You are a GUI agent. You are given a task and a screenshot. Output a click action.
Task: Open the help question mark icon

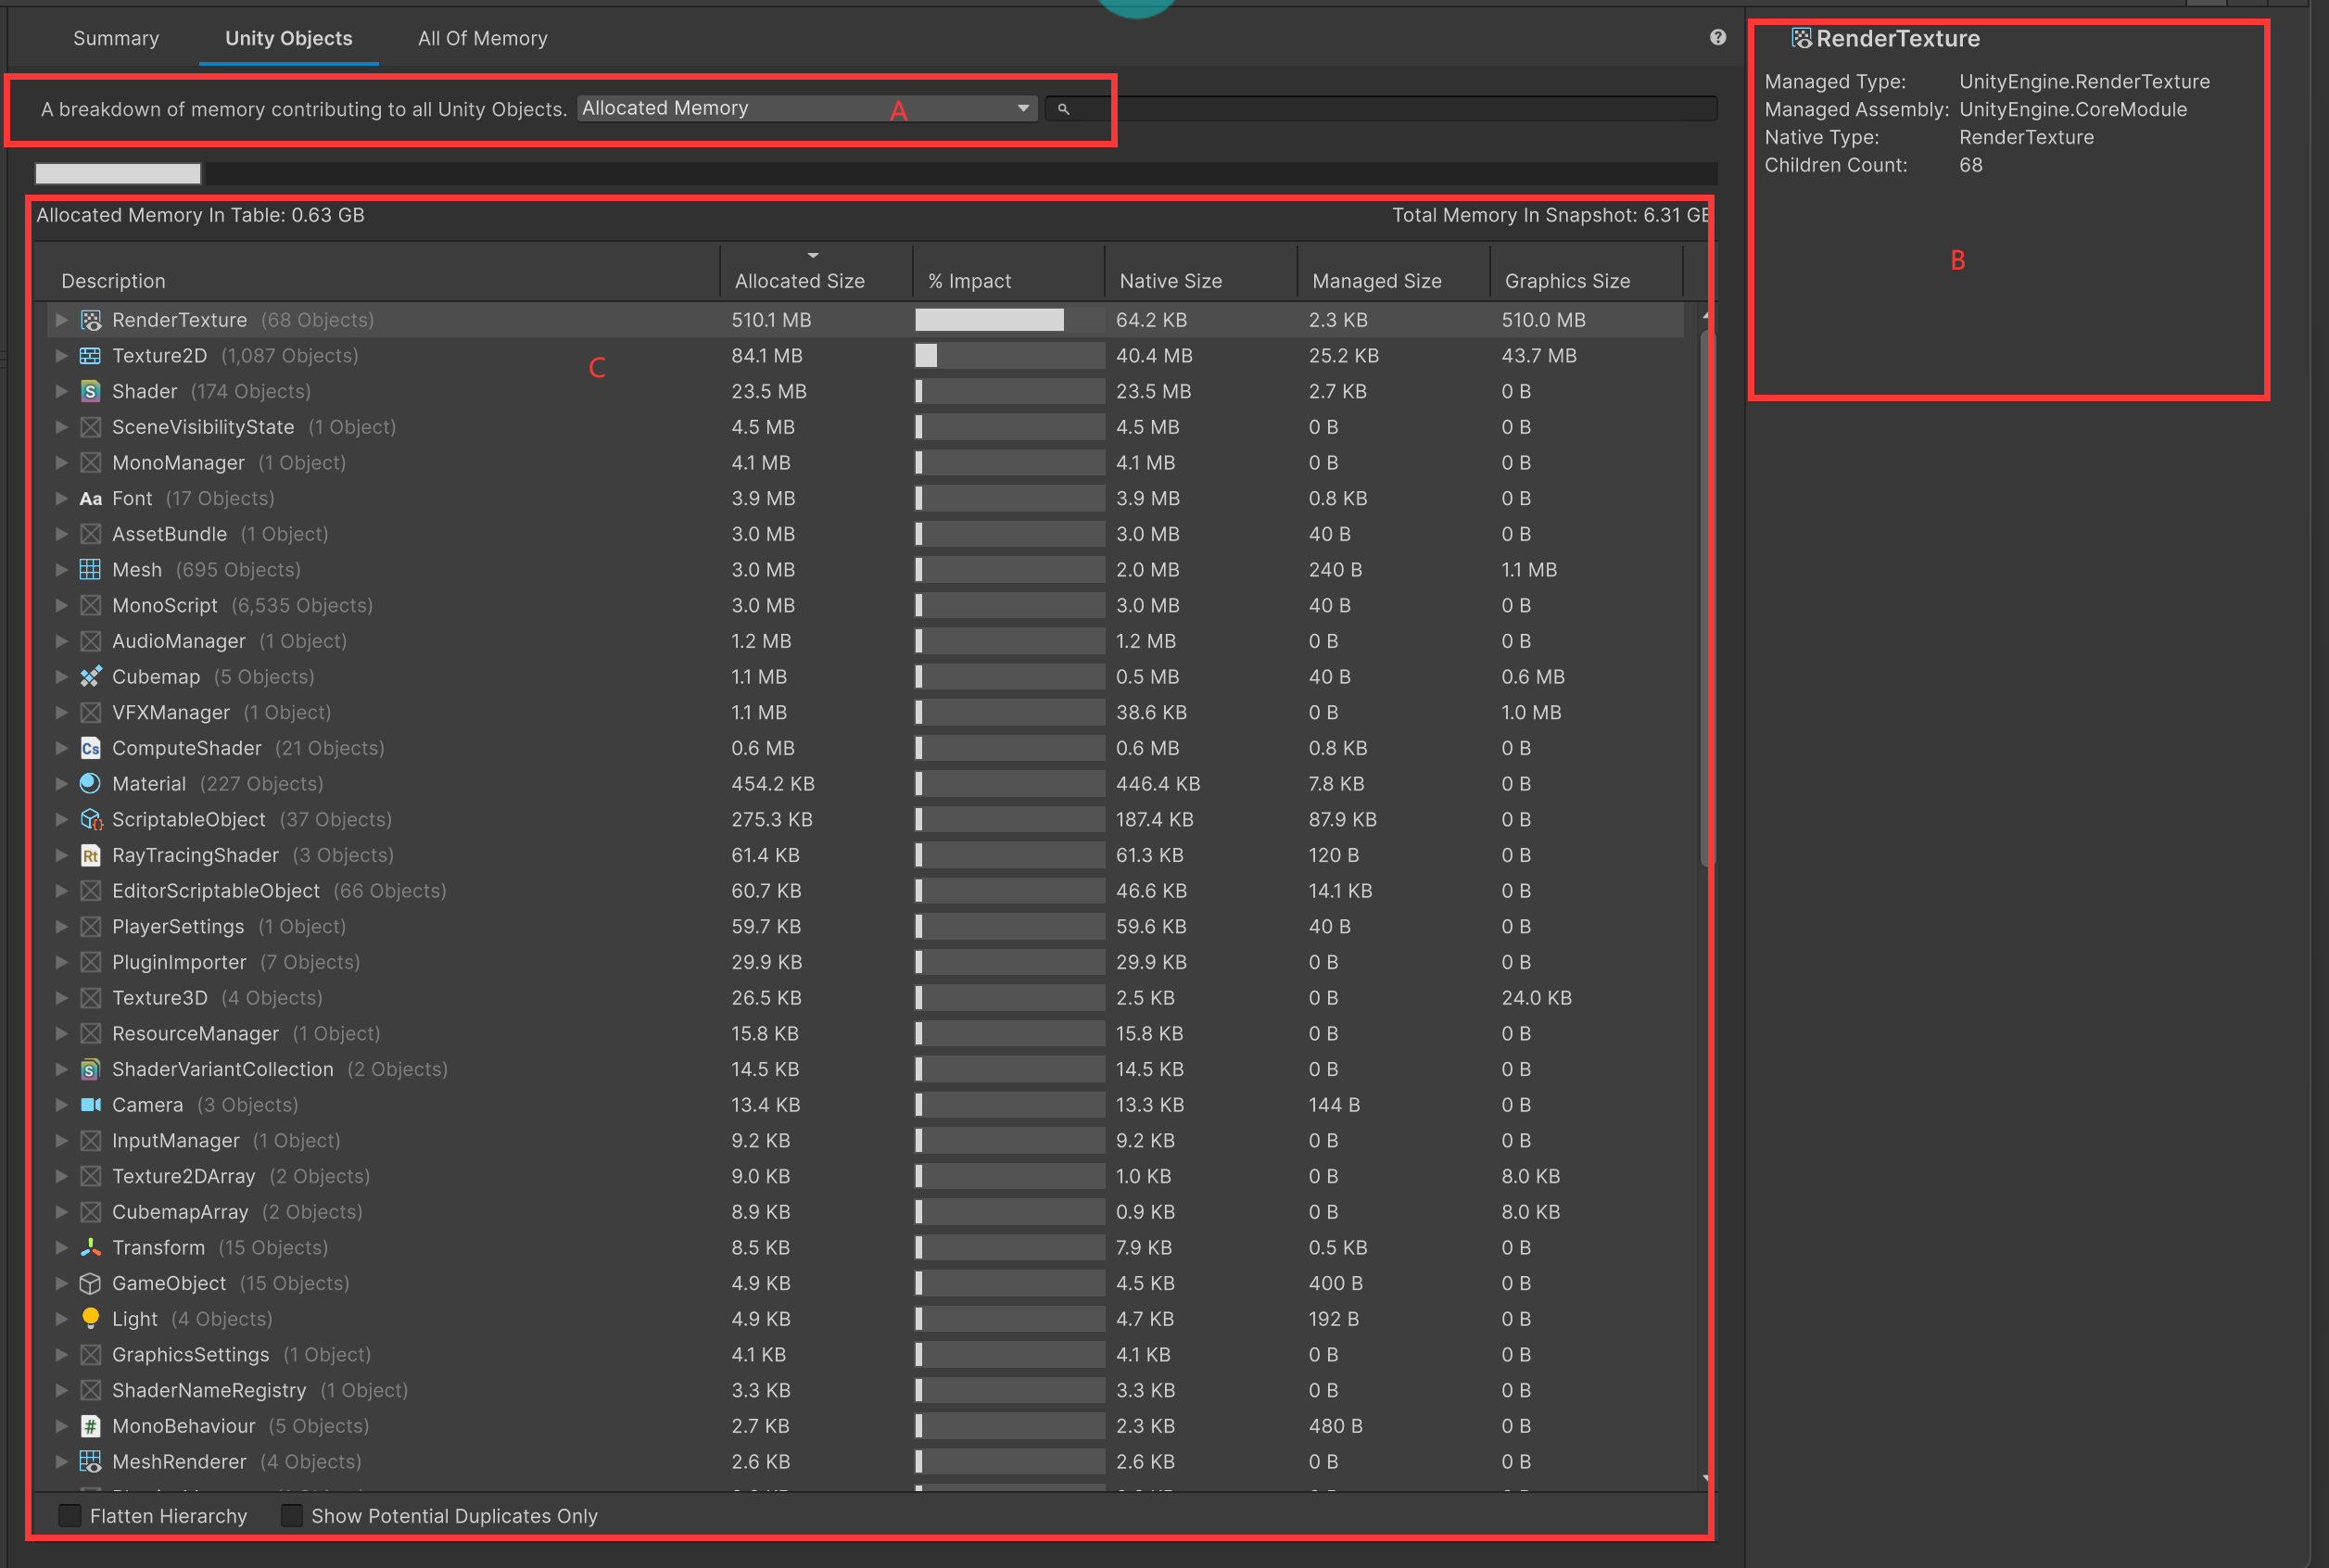point(1717,38)
